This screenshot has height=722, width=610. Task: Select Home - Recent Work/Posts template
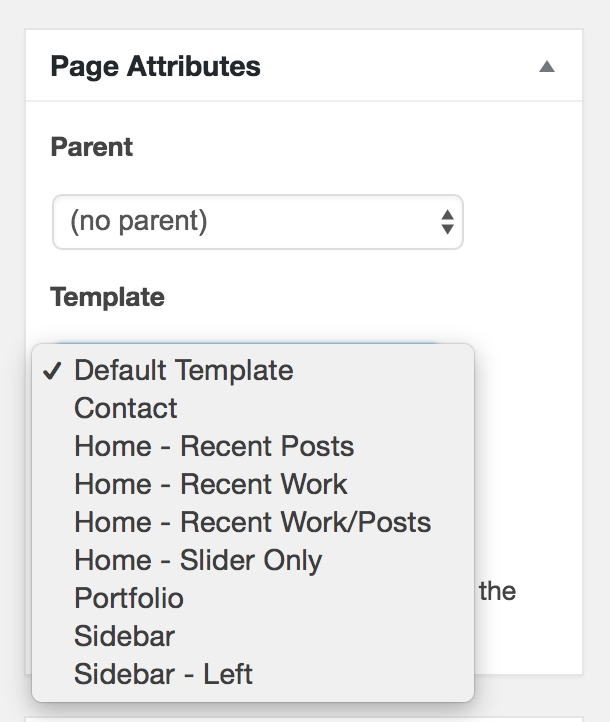[253, 522]
